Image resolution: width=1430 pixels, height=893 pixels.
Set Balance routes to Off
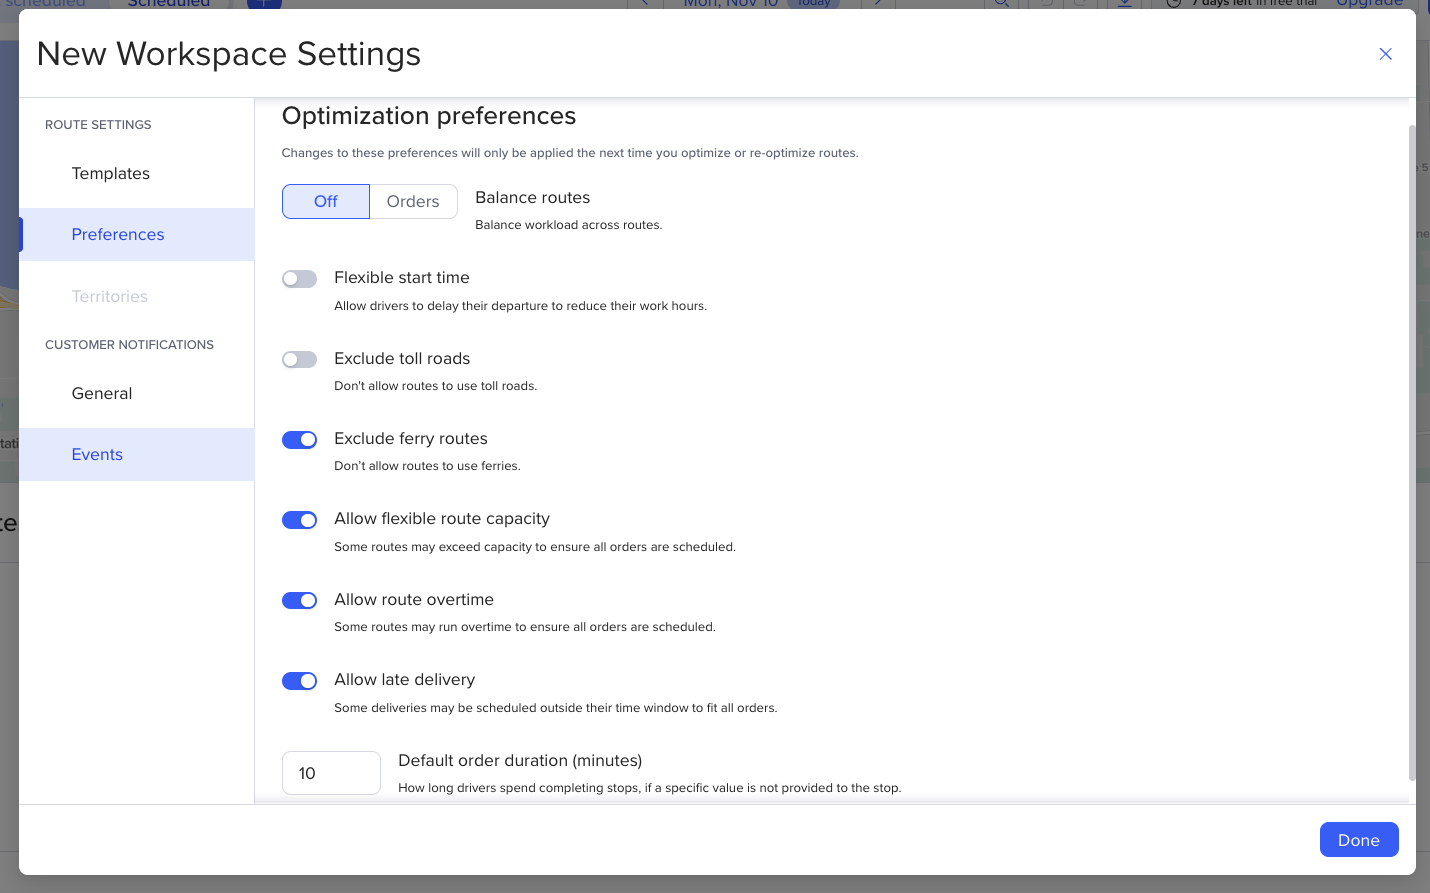coord(326,202)
